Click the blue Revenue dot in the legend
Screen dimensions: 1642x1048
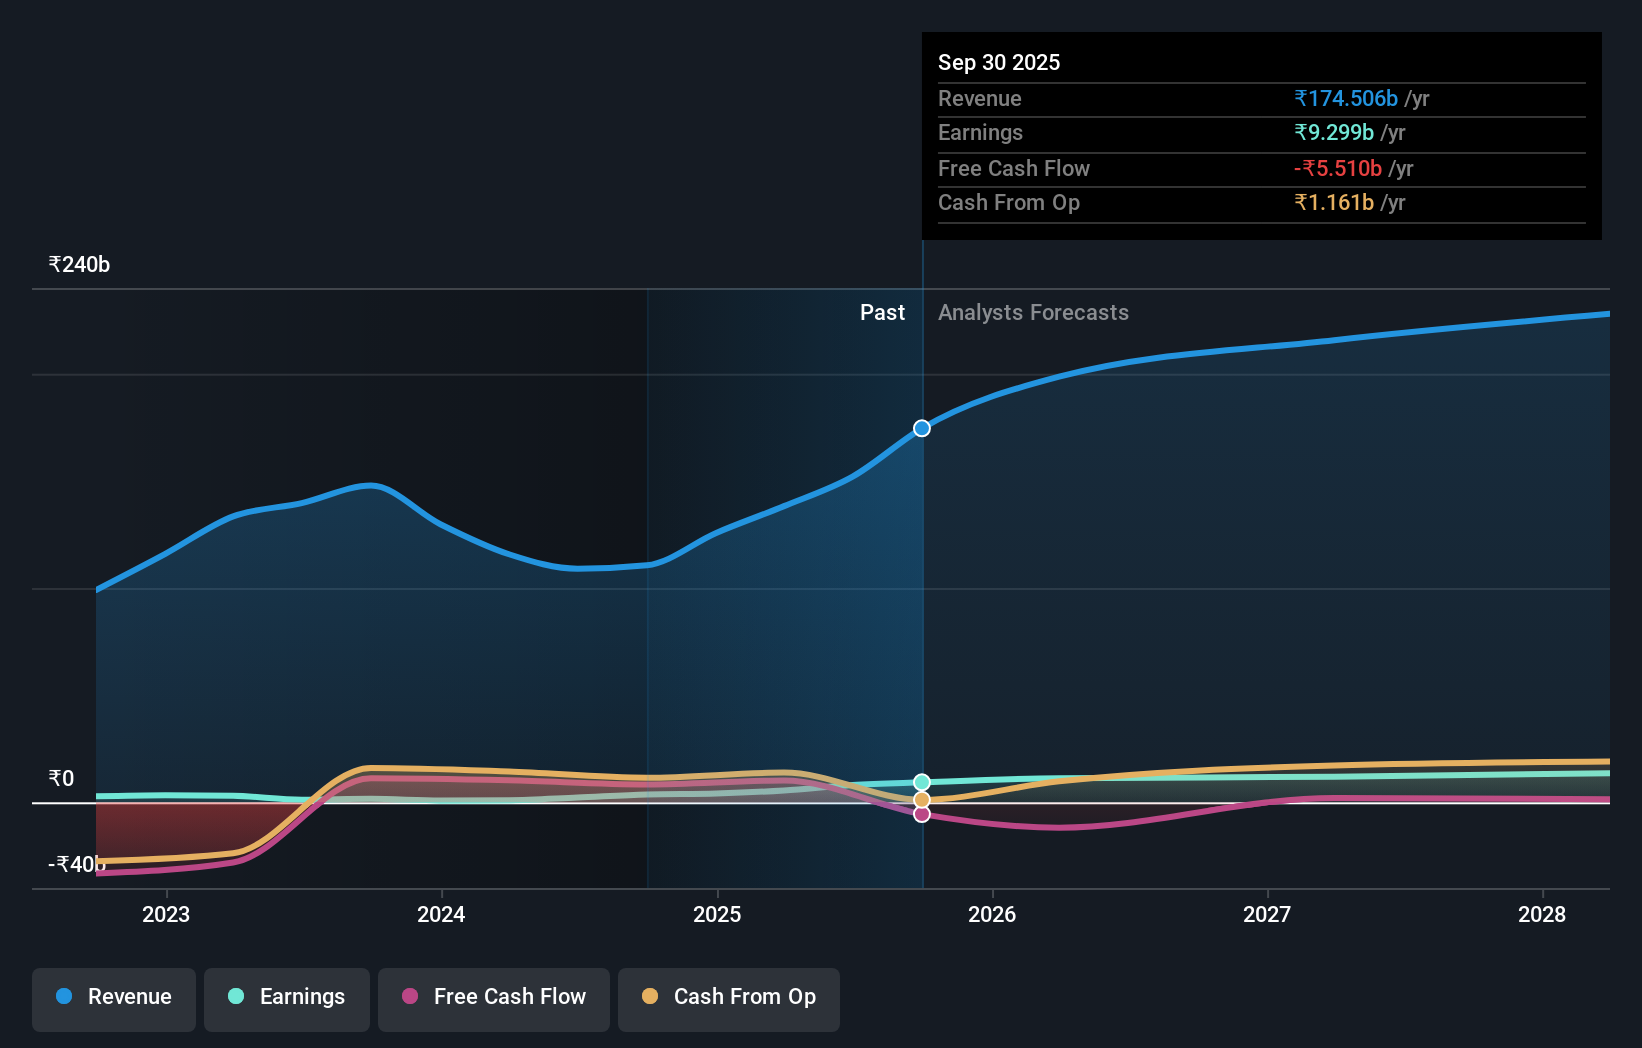click(64, 997)
